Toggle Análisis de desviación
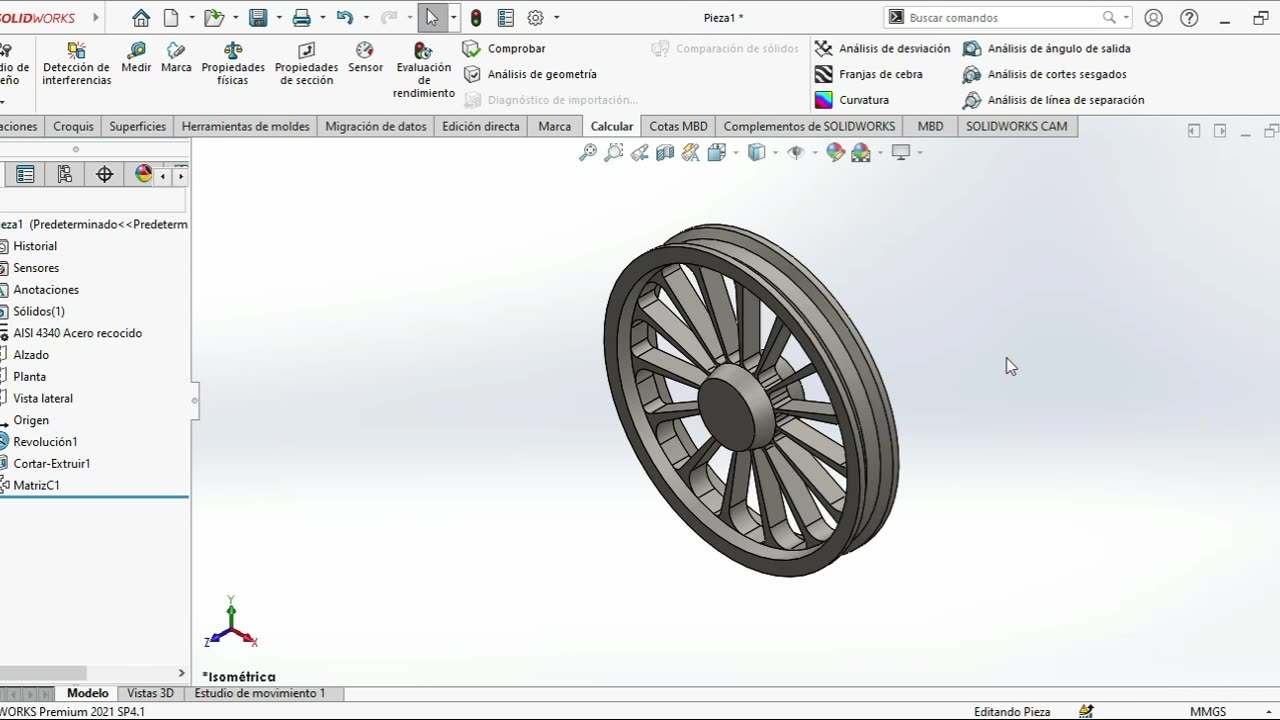 [882, 48]
